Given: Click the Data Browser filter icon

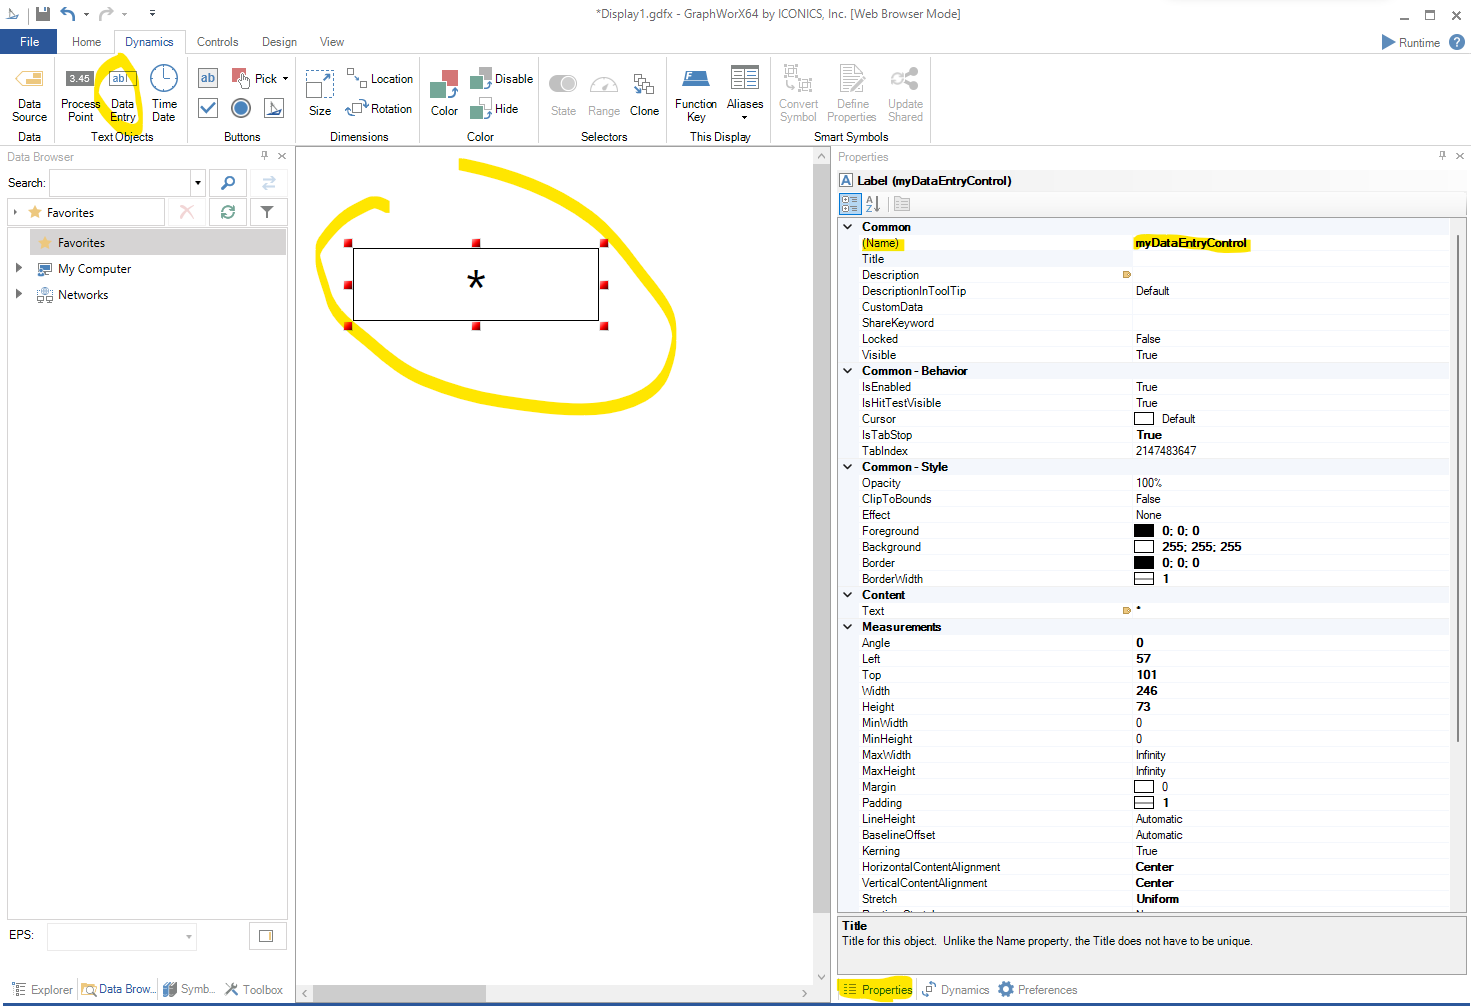Looking at the screenshot, I should click(x=267, y=212).
